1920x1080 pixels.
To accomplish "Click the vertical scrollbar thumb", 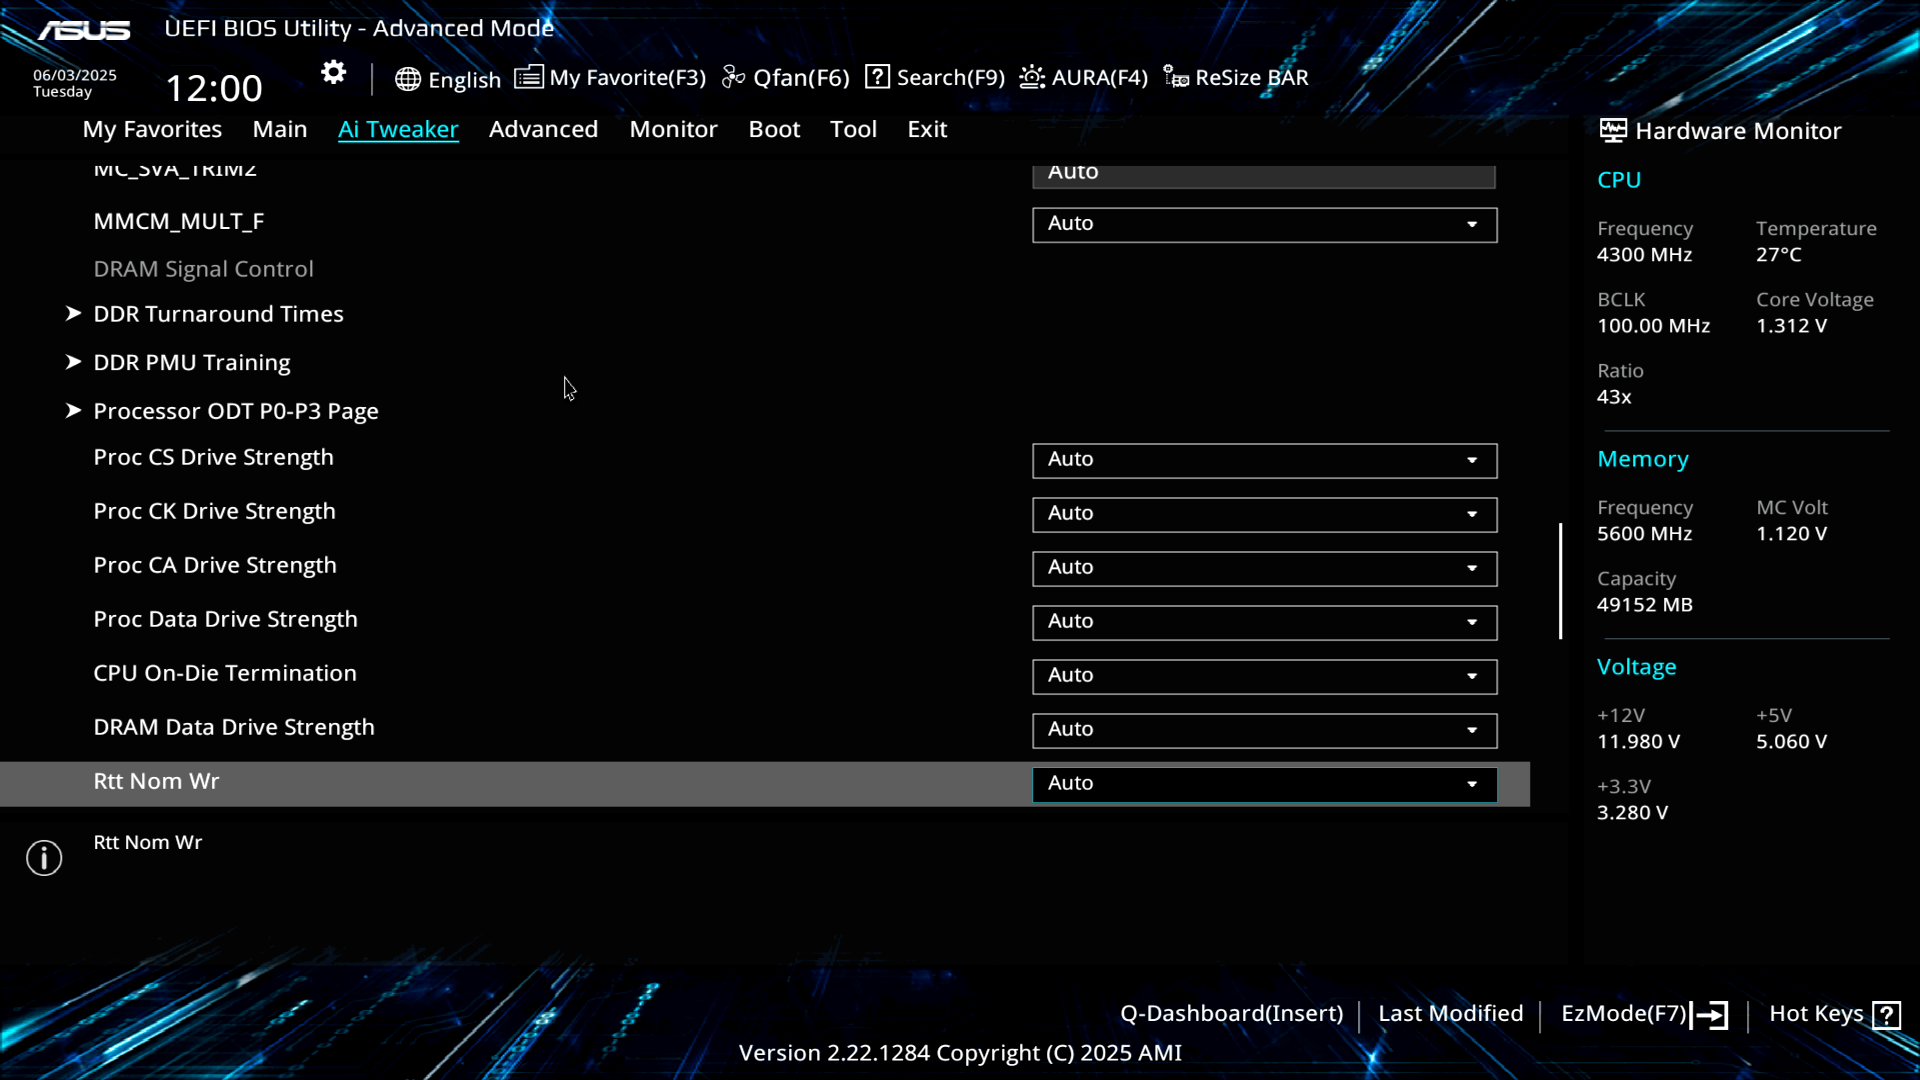I will pyautogui.click(x=1560, y=580).
